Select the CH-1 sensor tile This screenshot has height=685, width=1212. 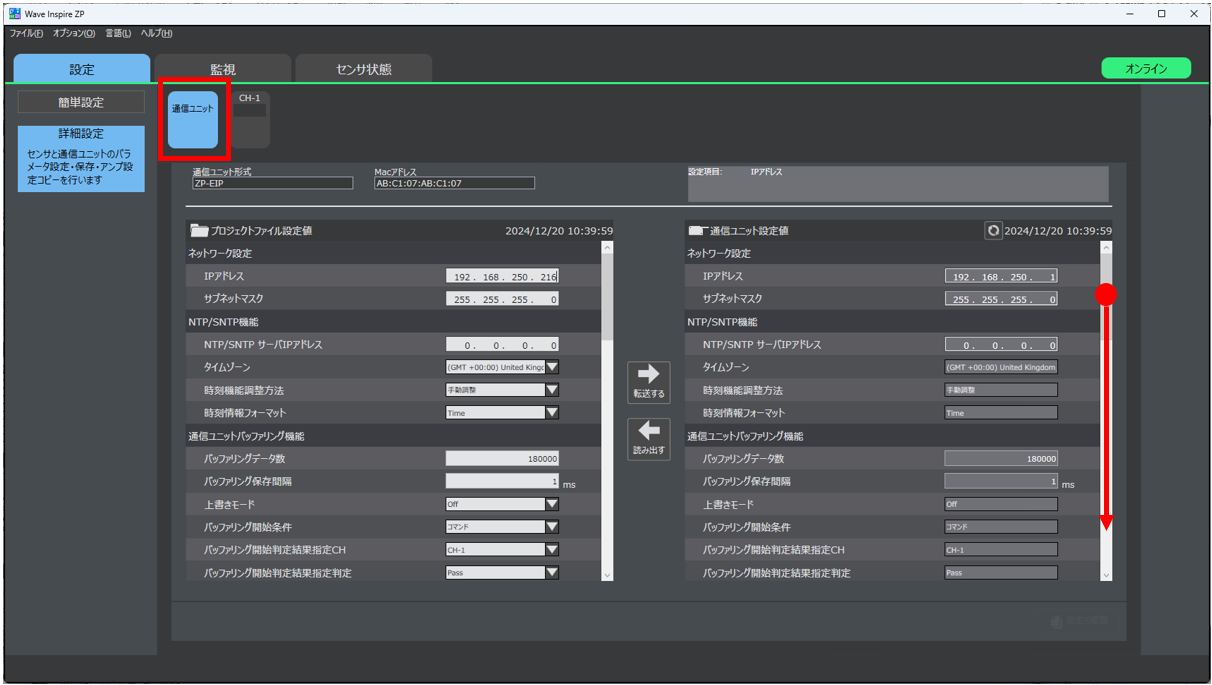click(x=251, y=120)
